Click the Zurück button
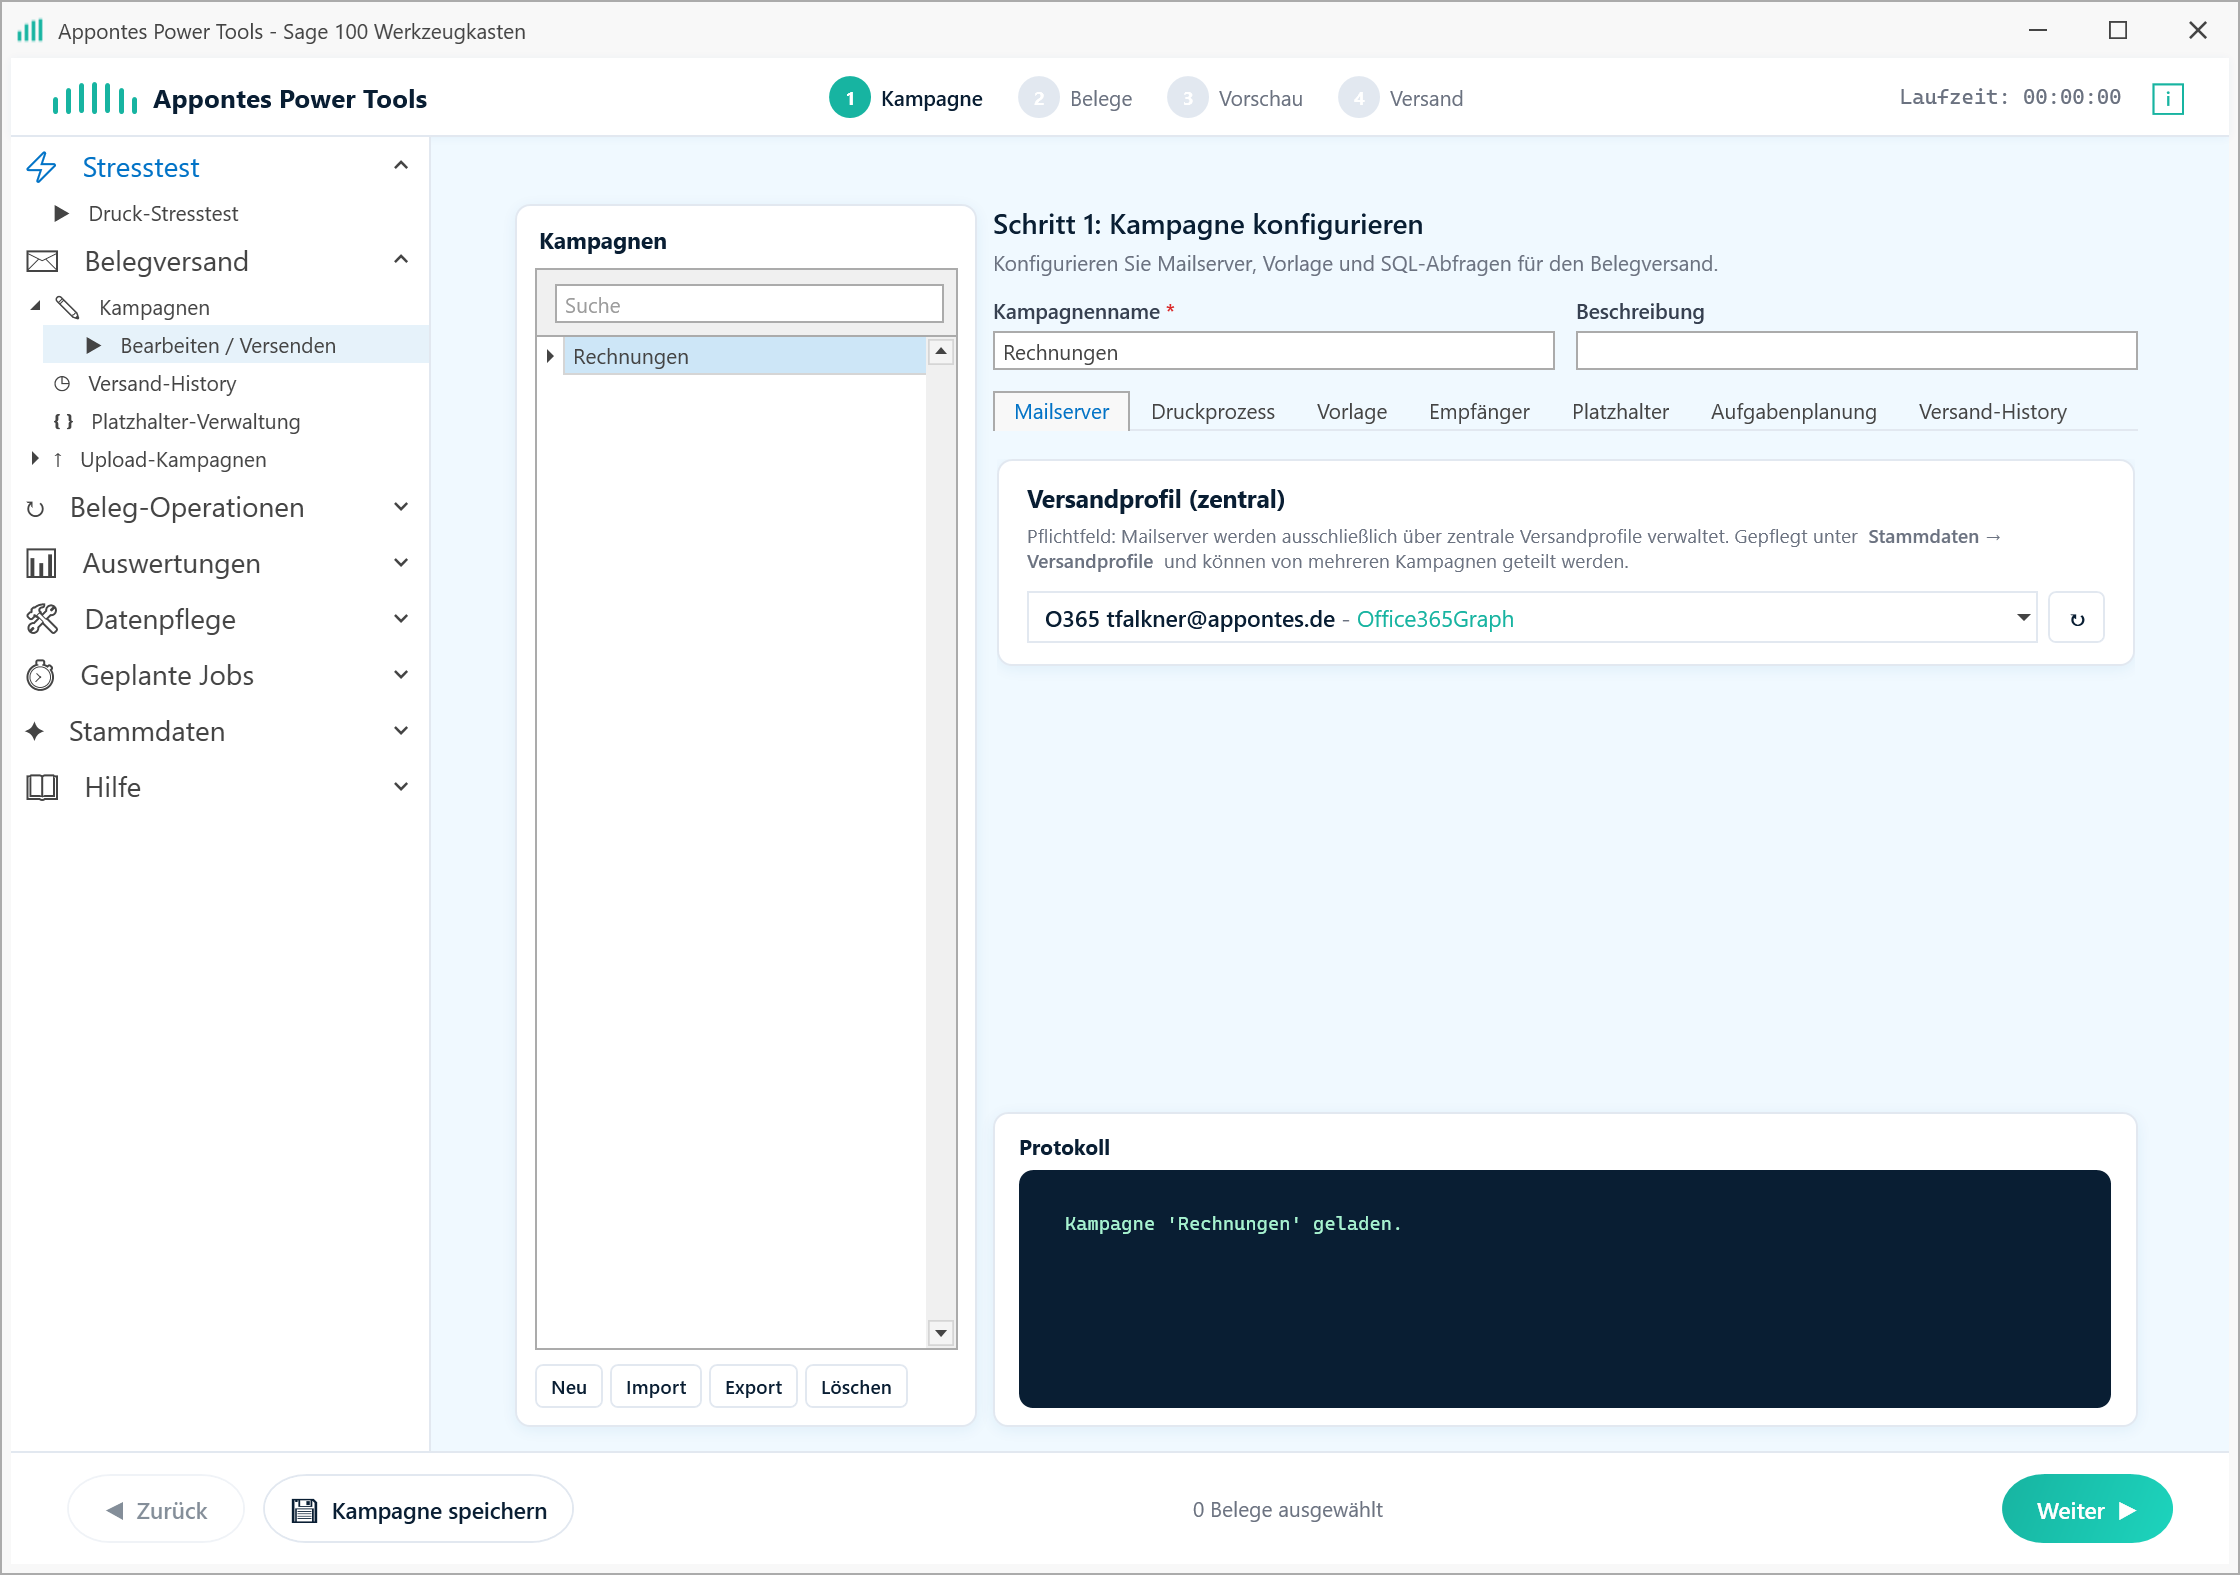Screen dimensions: 2240x1575 pyautogui.click(x=156, y=1509)
